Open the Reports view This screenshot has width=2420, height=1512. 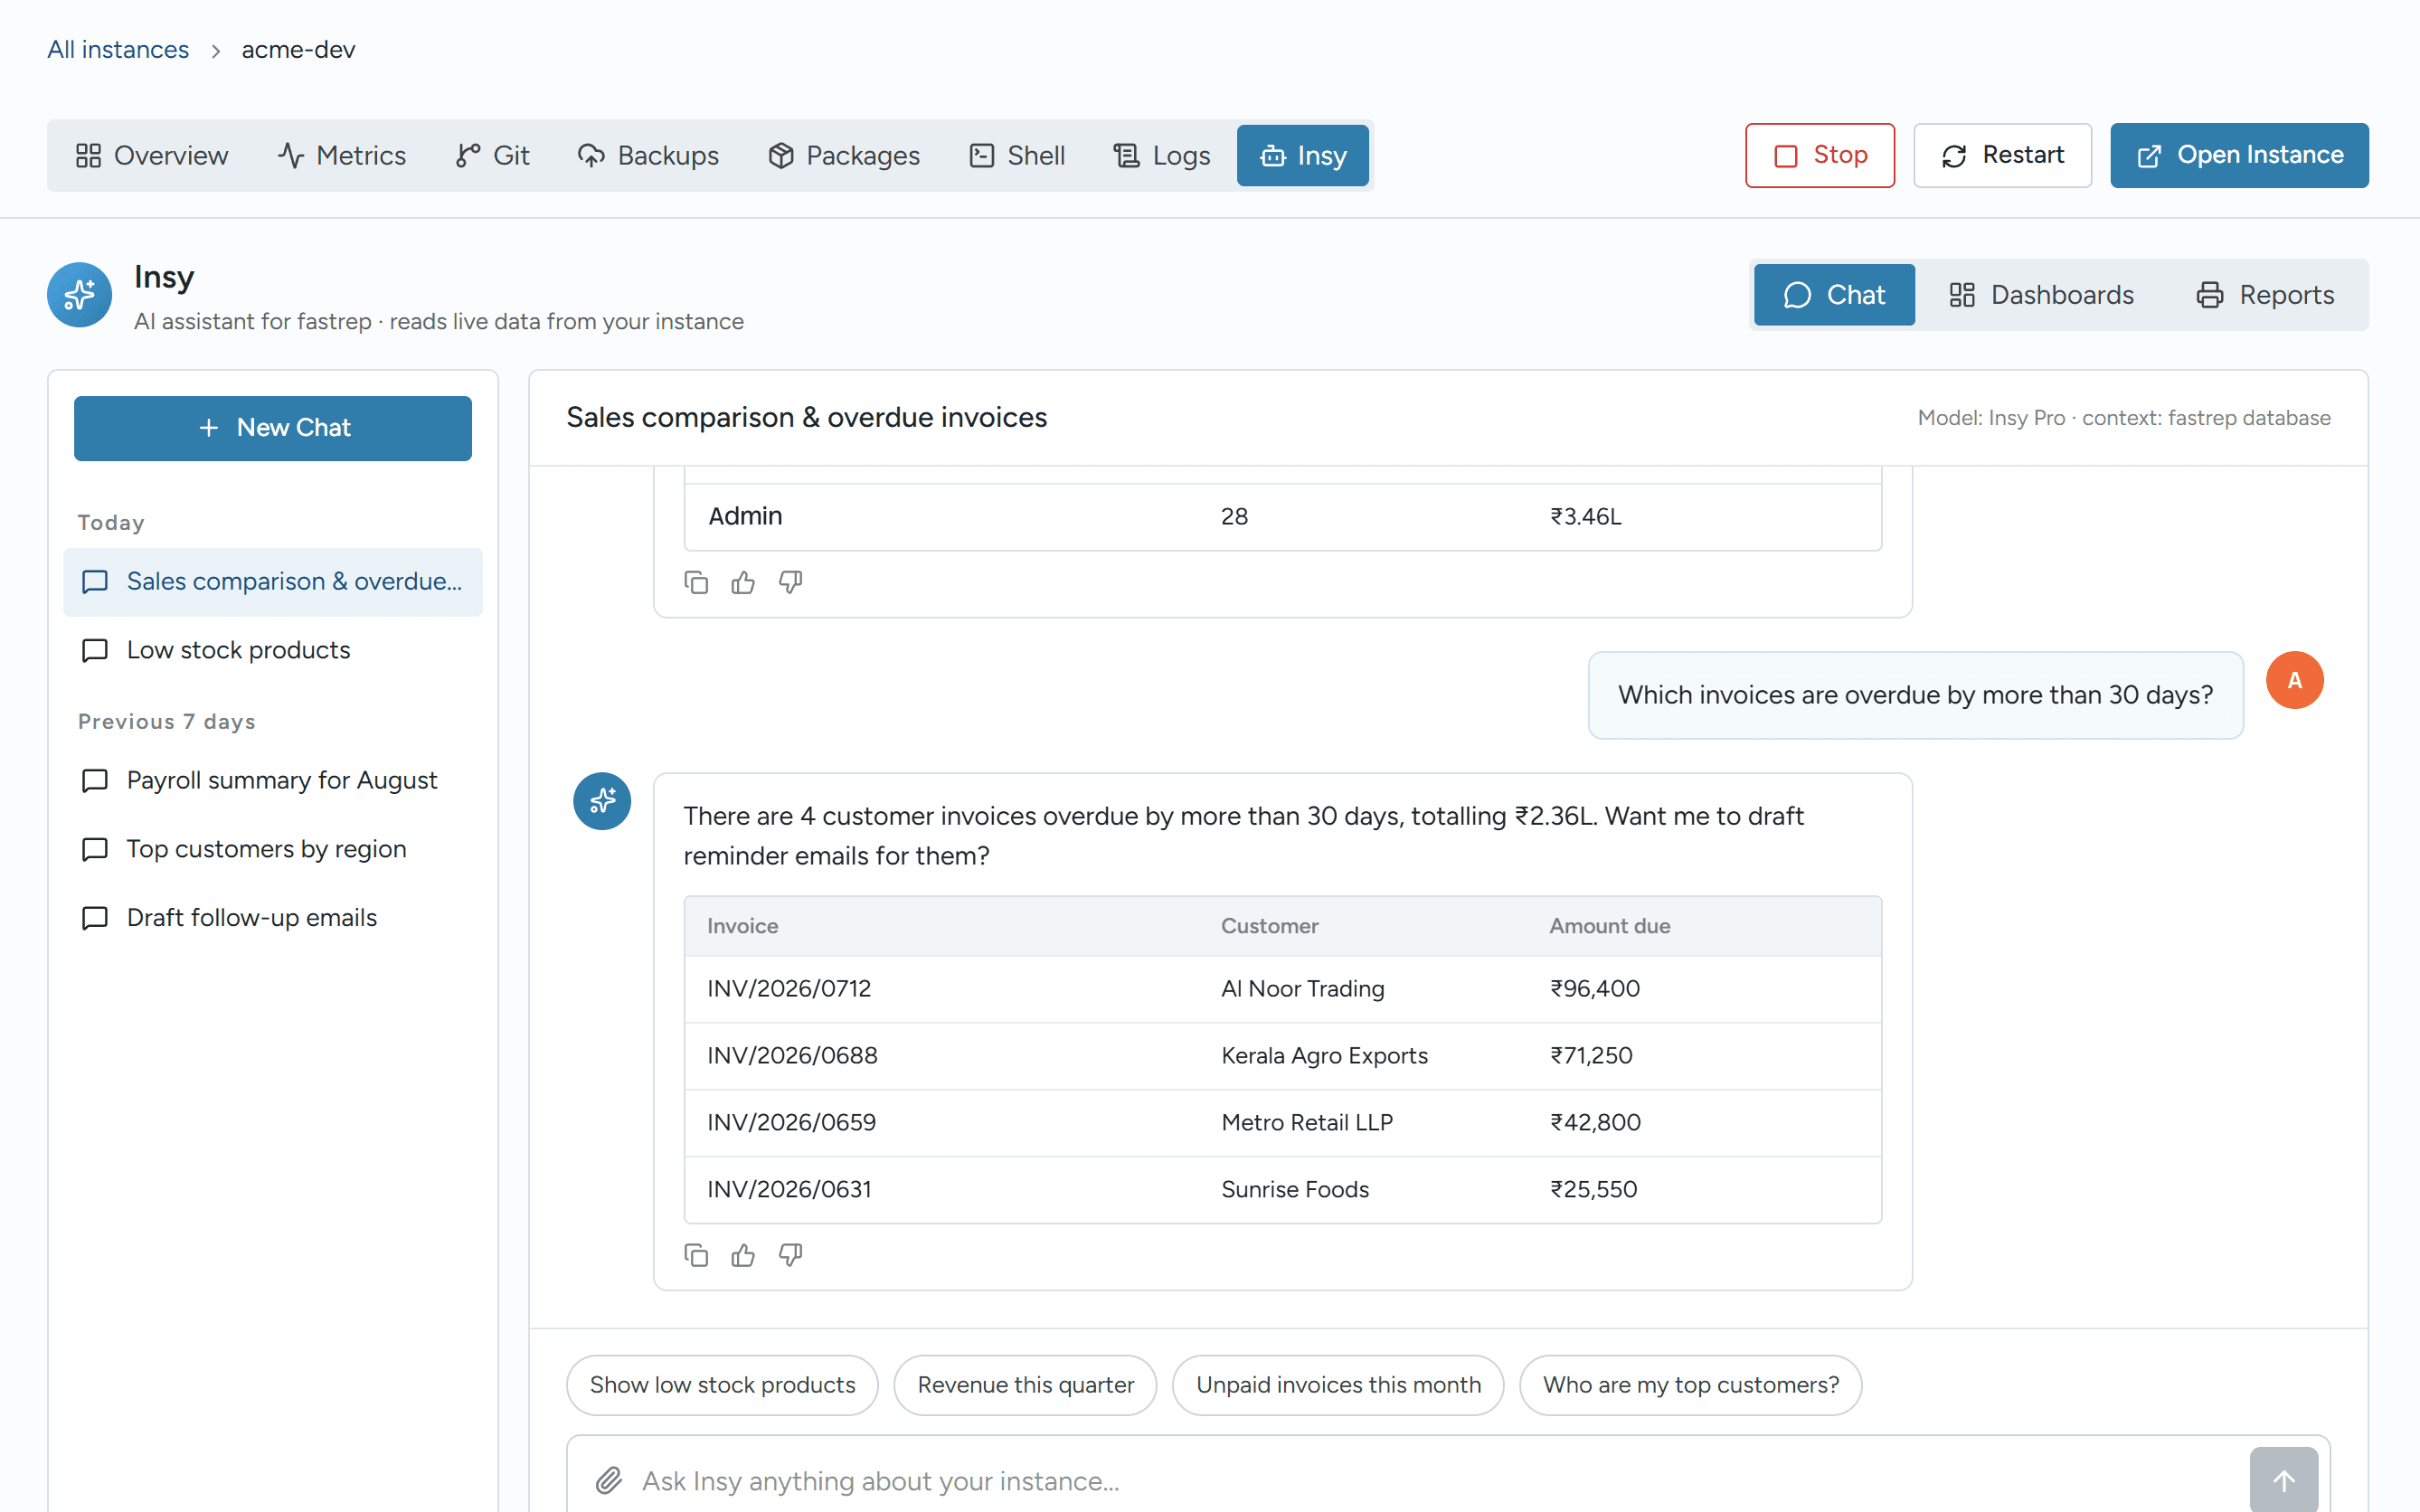pyautogui.click(x=2265, y=295)
